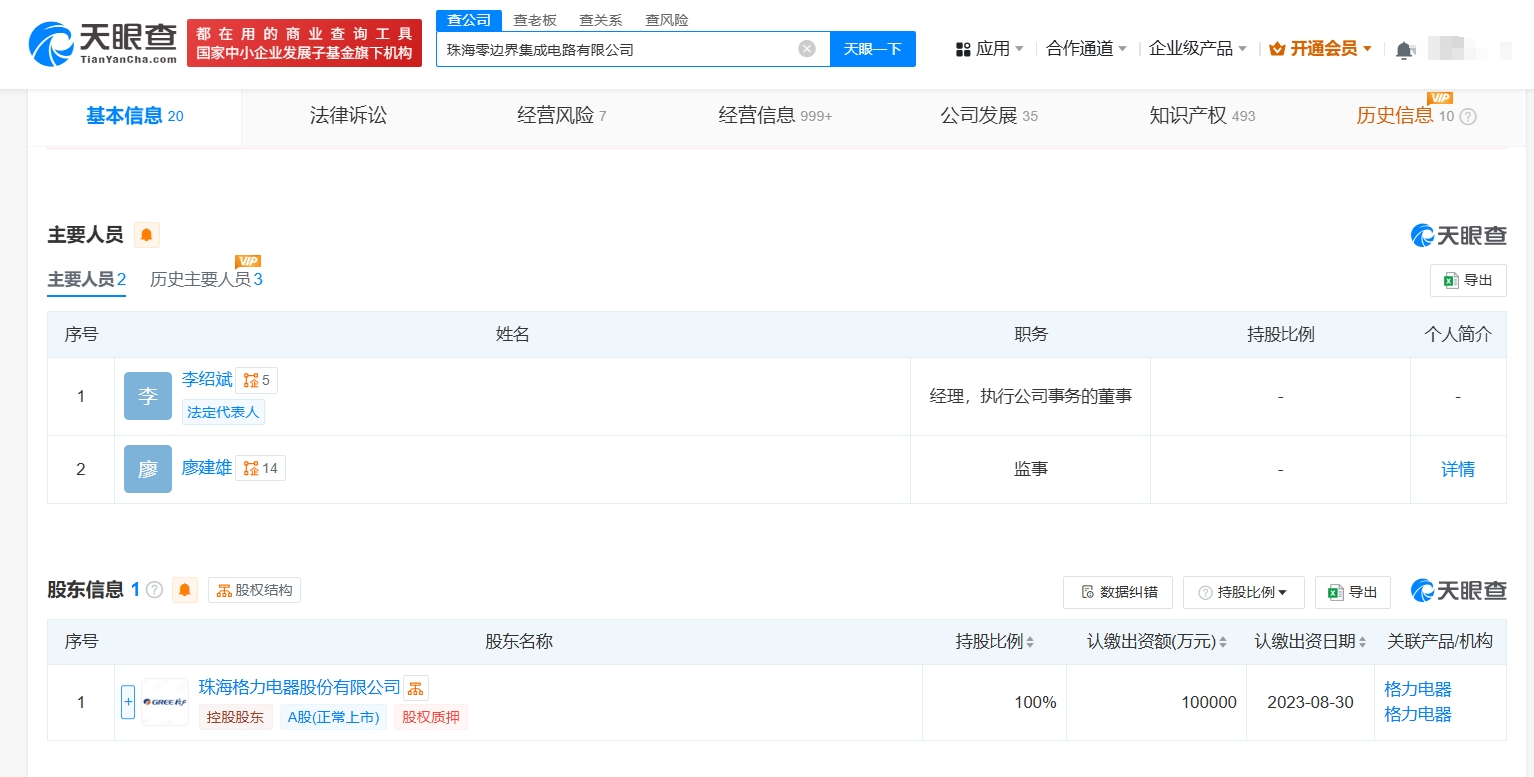1534x777 pixels.
Task: Expand the 珠海格力电器 shareholder row plus button
Action: 128,702
